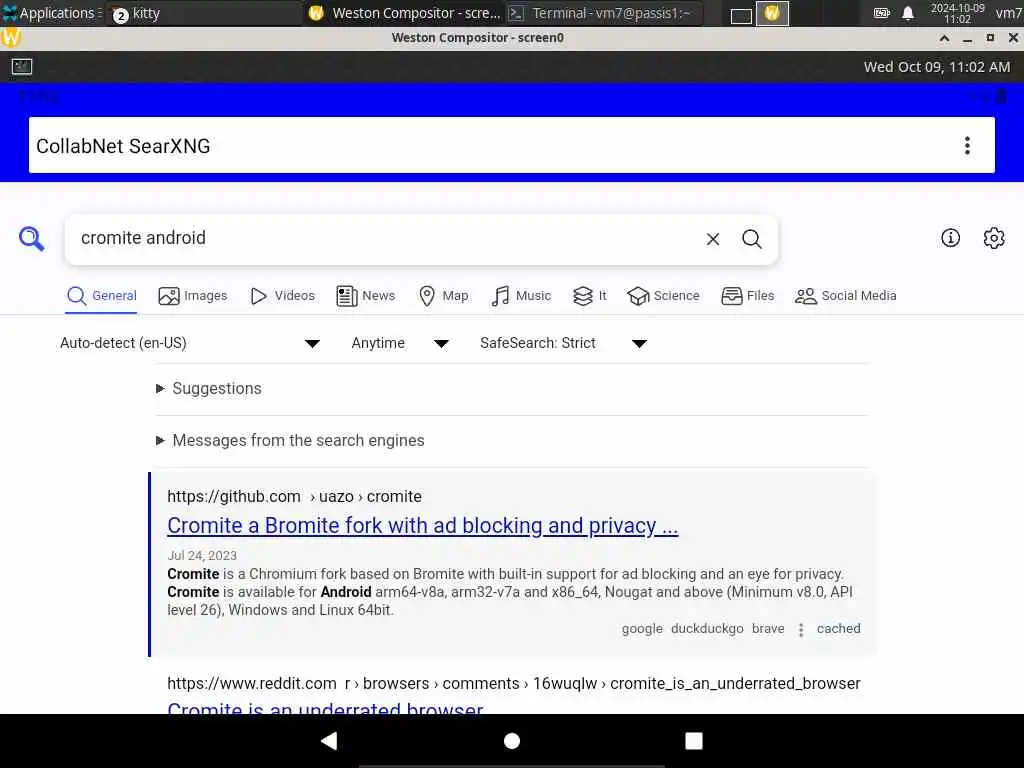Viewport: 1024px width, 768px height.
Task: Submit search with magnifier button
Action: coord(752,239)
